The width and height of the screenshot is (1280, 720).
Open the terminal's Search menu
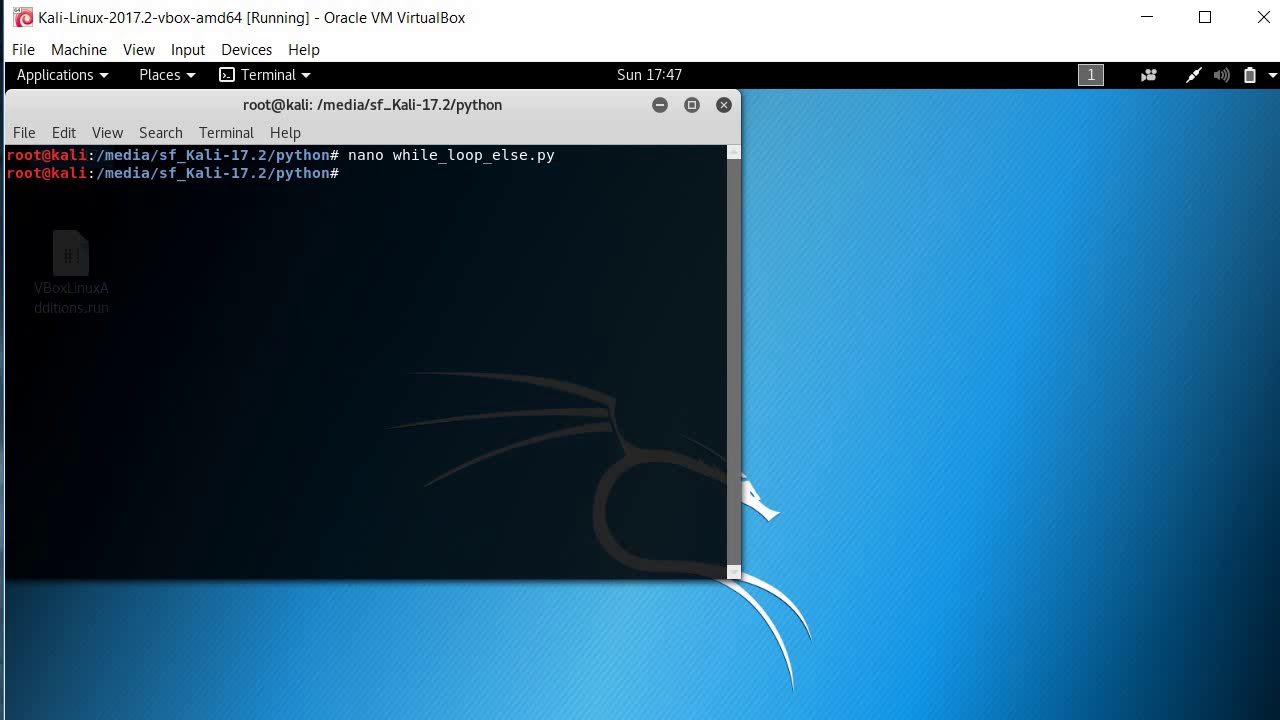pos(161,132)
